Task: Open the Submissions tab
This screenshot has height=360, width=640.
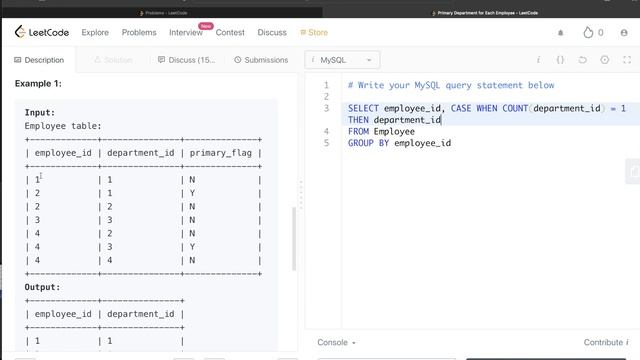Action: [261, 60]
